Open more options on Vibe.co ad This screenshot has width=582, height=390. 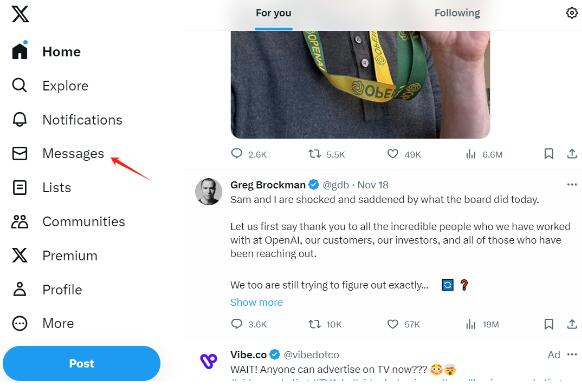[x=572, y=354]
